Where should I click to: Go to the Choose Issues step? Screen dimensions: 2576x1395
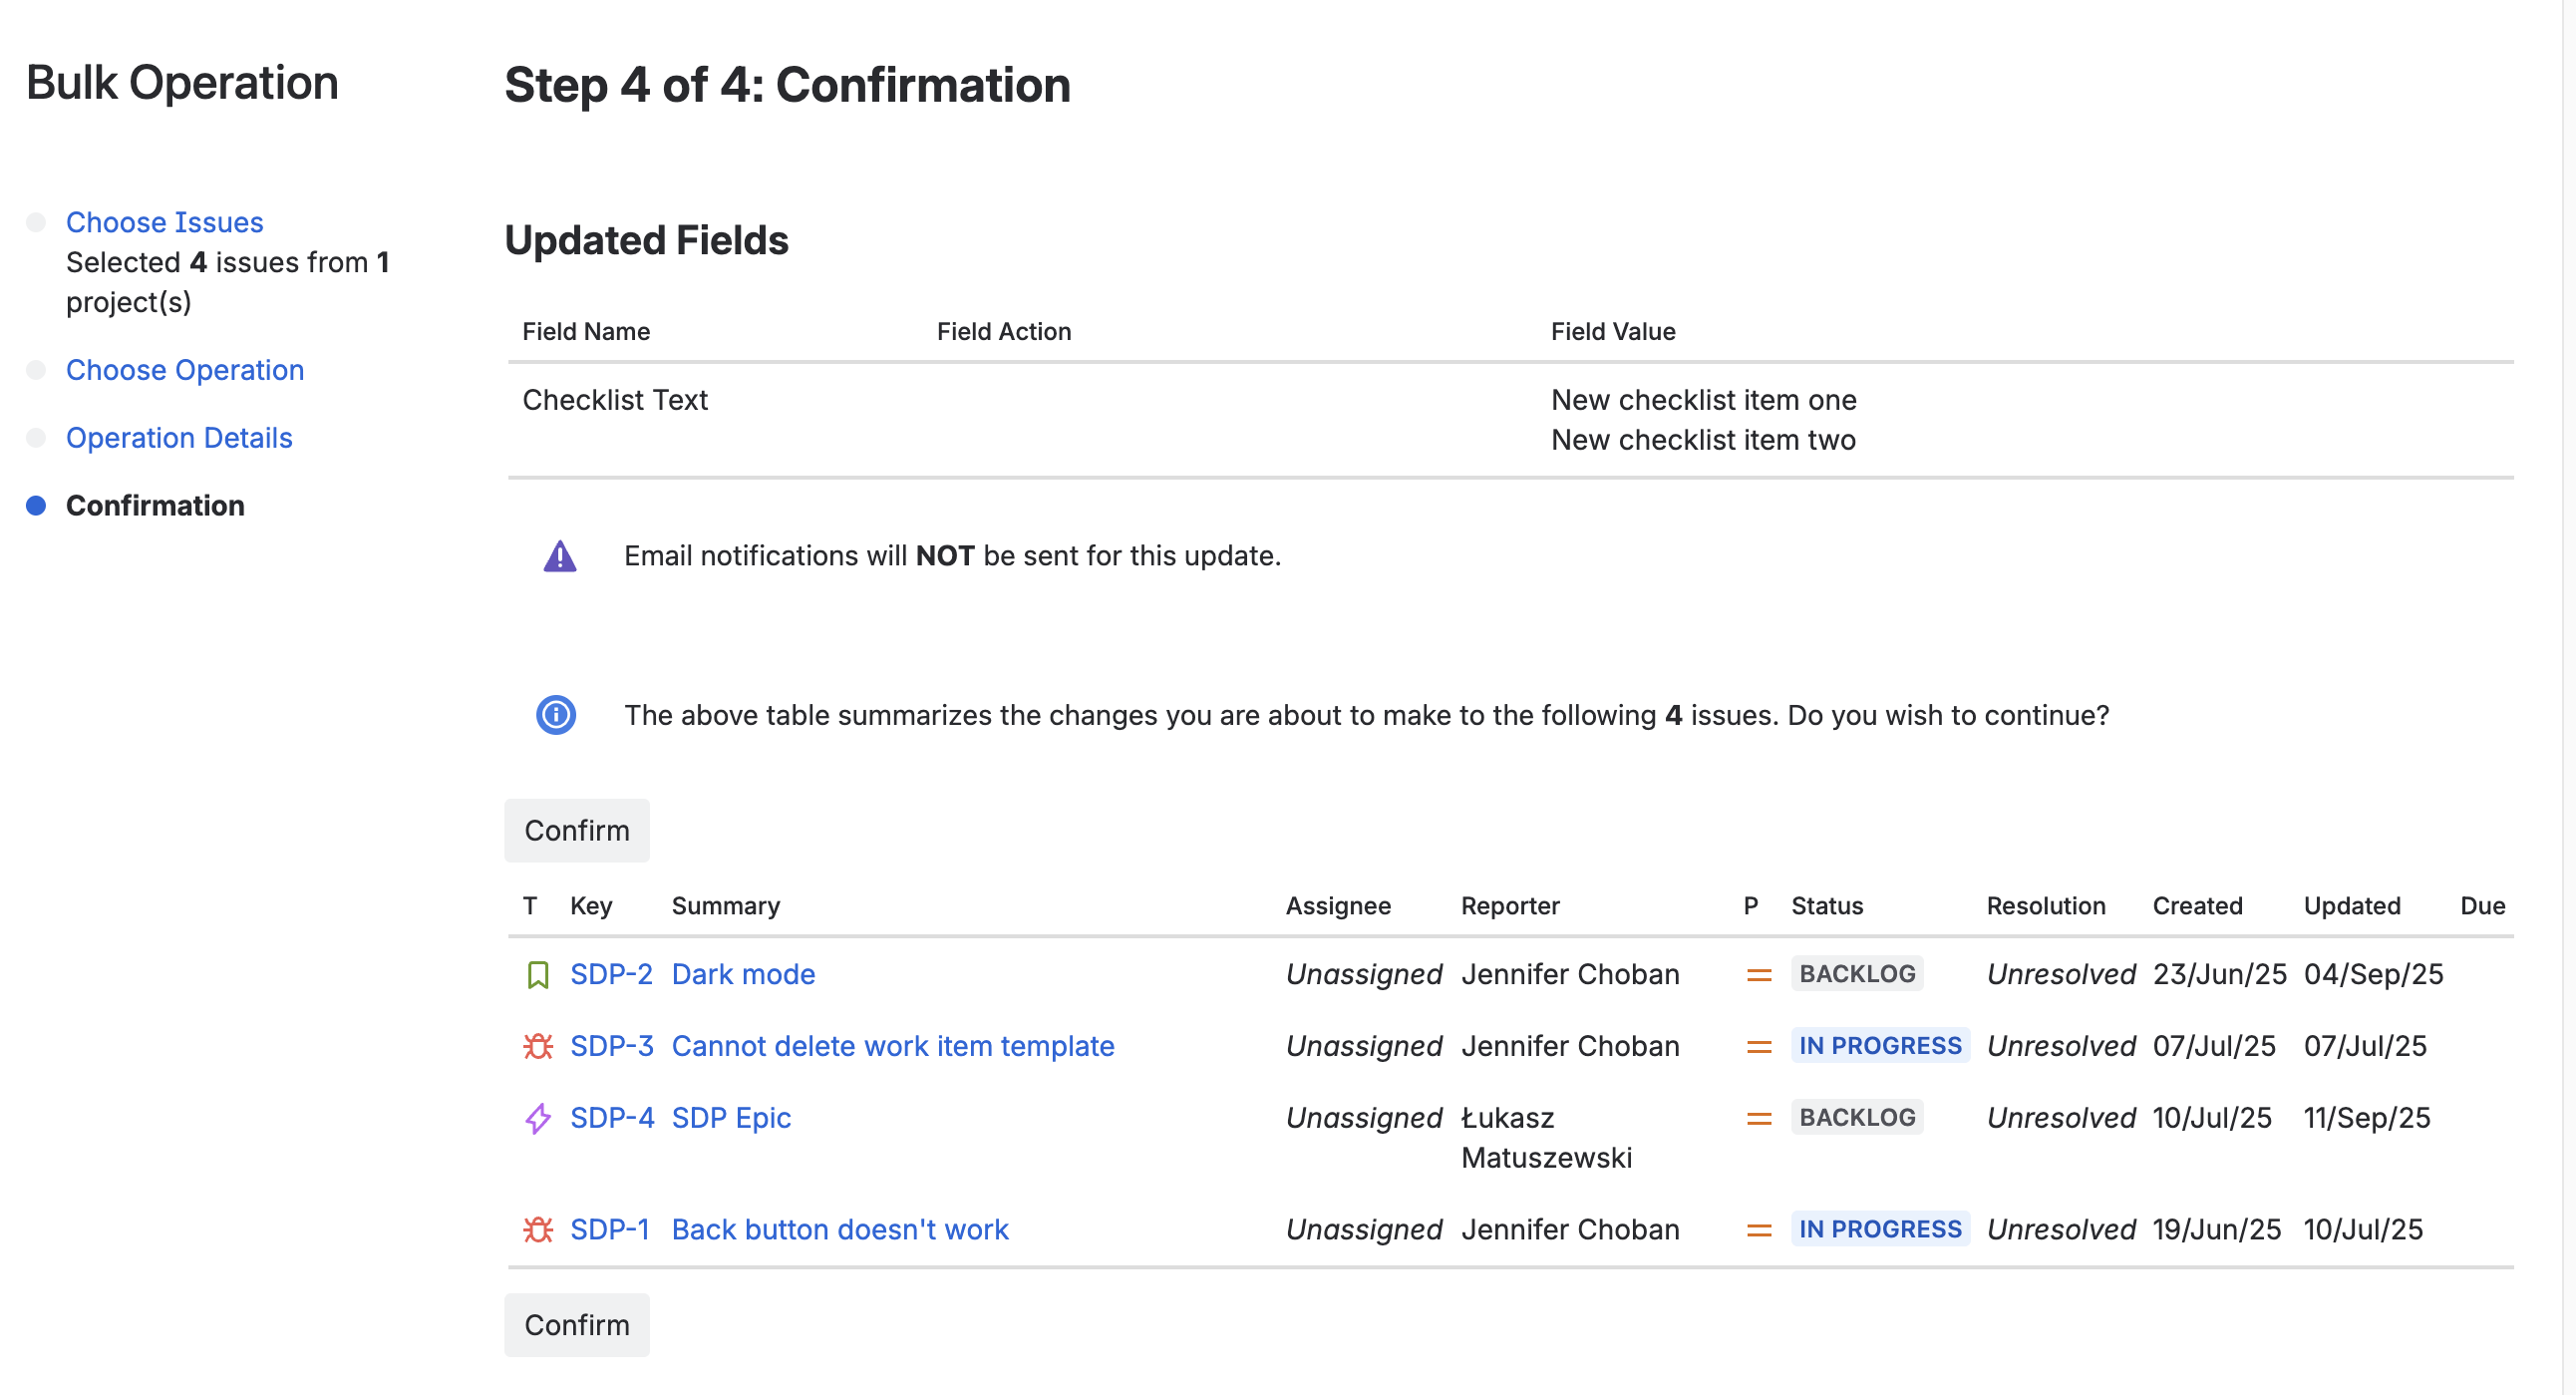pos(164,222)
